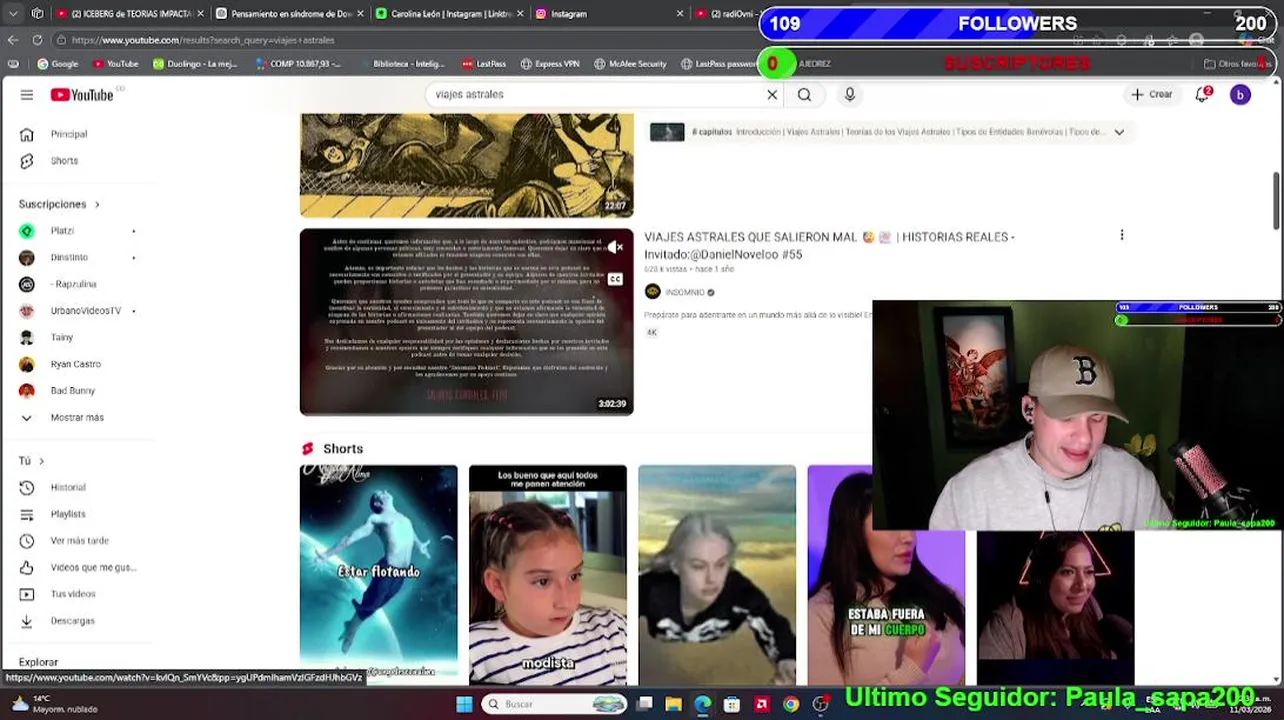Open Duolingo bookmark
Screen dimensions: 1284x720
point(195,64)
